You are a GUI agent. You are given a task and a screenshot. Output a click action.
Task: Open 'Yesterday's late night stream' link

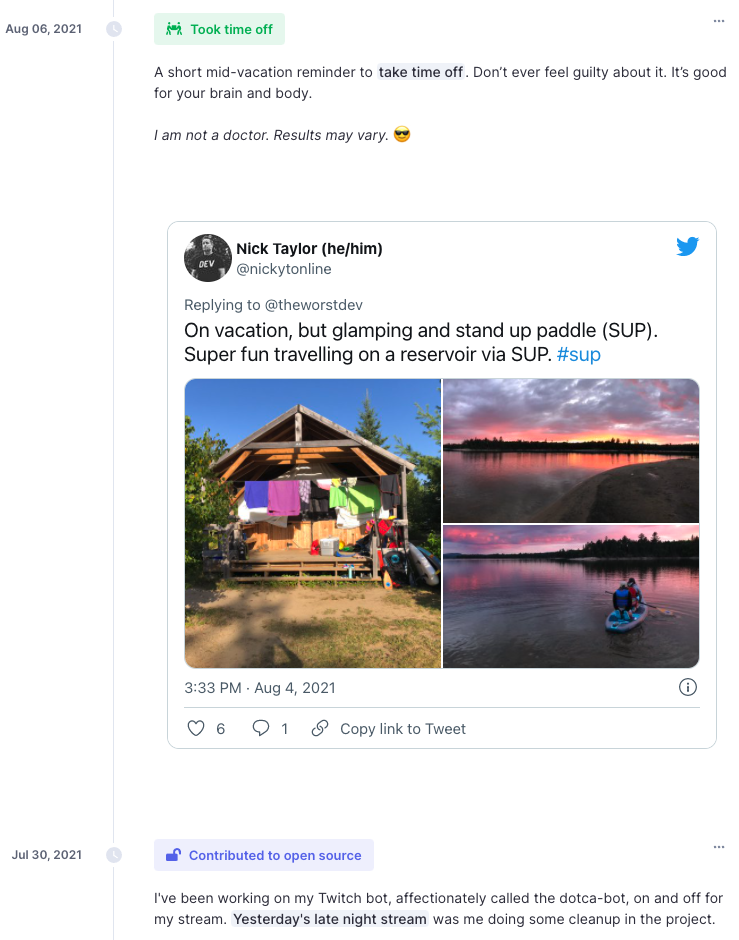[x=330, y=919]
